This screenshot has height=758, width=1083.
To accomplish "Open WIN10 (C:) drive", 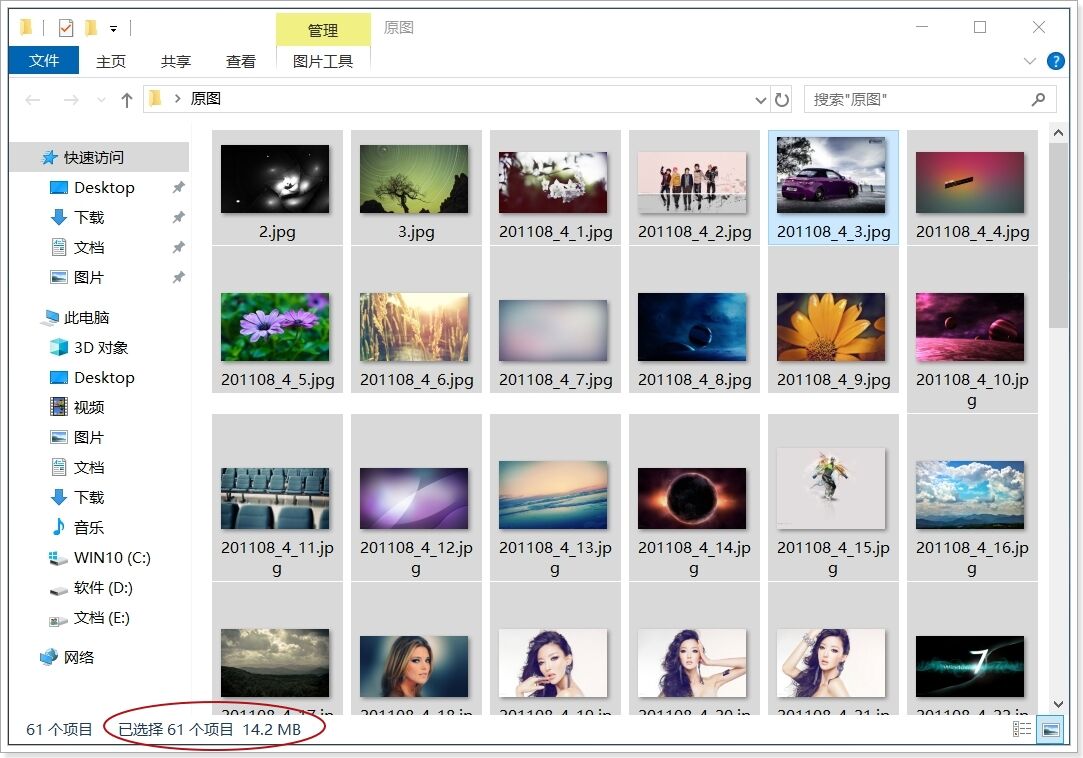I will (111, 558).
